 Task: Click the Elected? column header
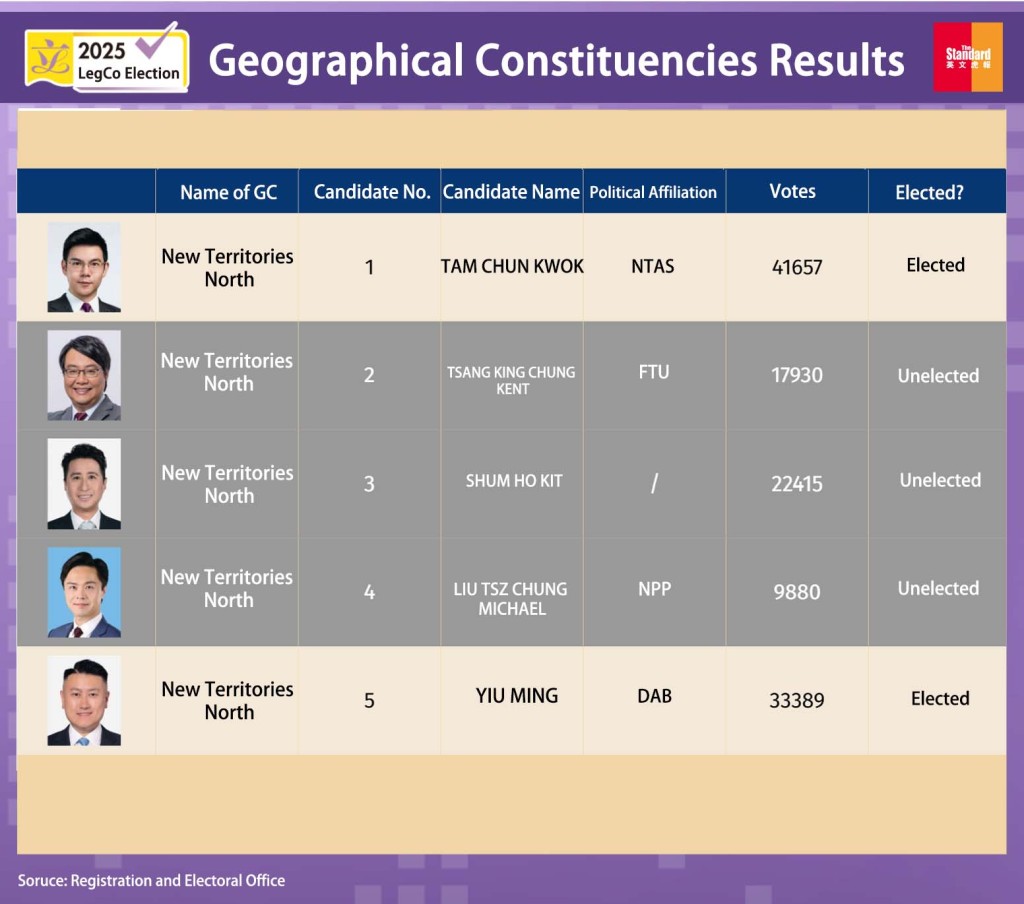929,192
